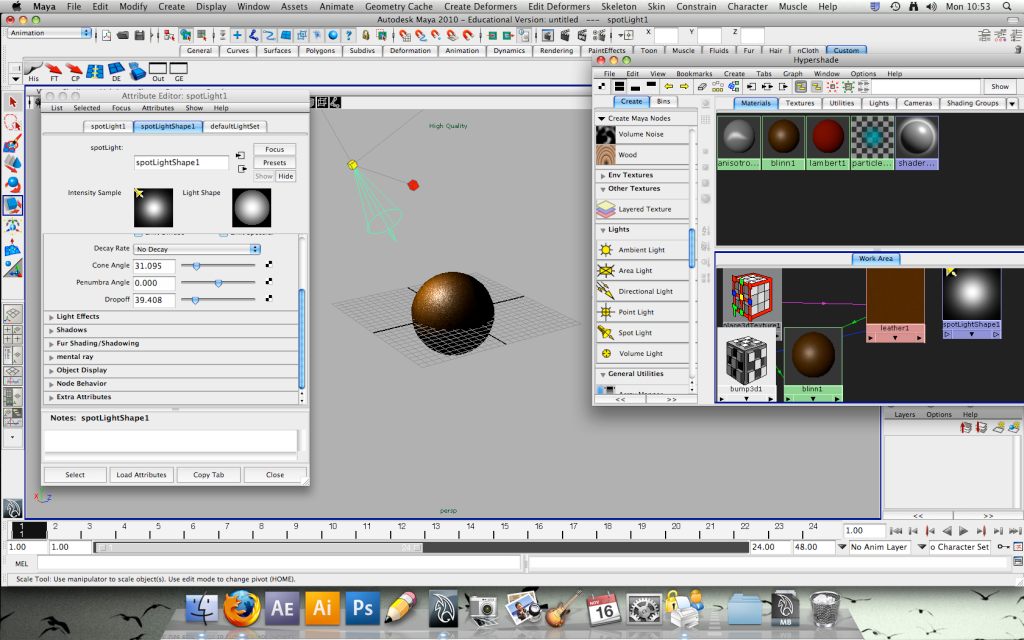
Task: Clear the Hypershade graph with eraser icon
Action: [x=702, y=86]
